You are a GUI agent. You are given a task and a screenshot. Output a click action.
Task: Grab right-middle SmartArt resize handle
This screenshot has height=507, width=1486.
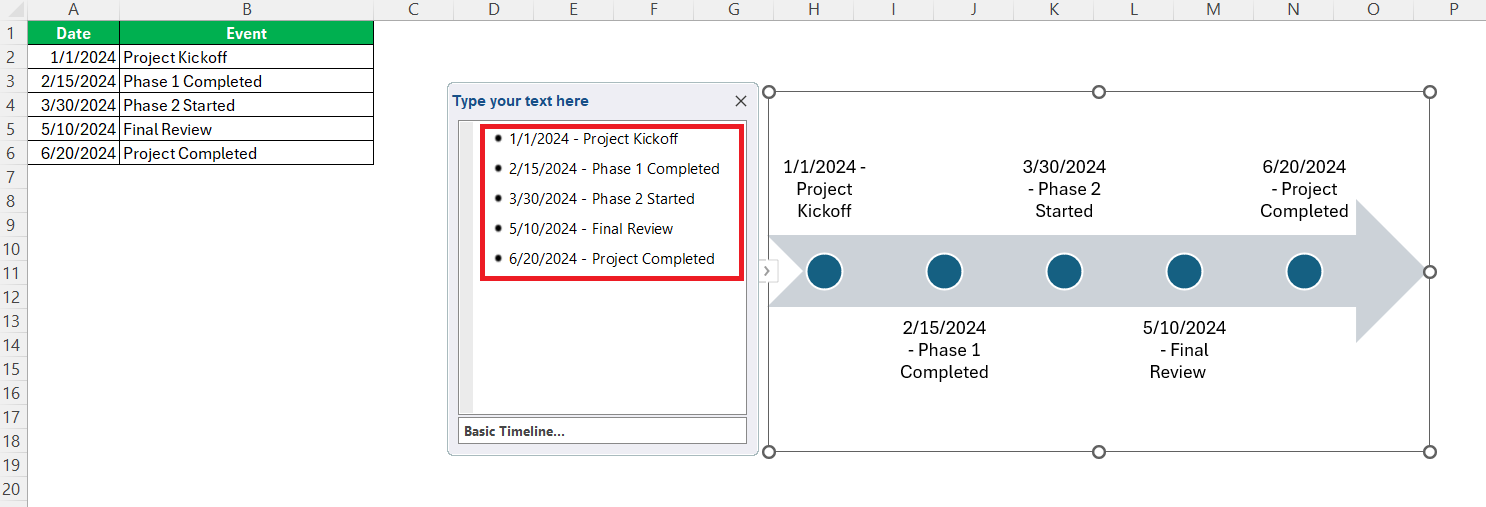click(1429, 272)
